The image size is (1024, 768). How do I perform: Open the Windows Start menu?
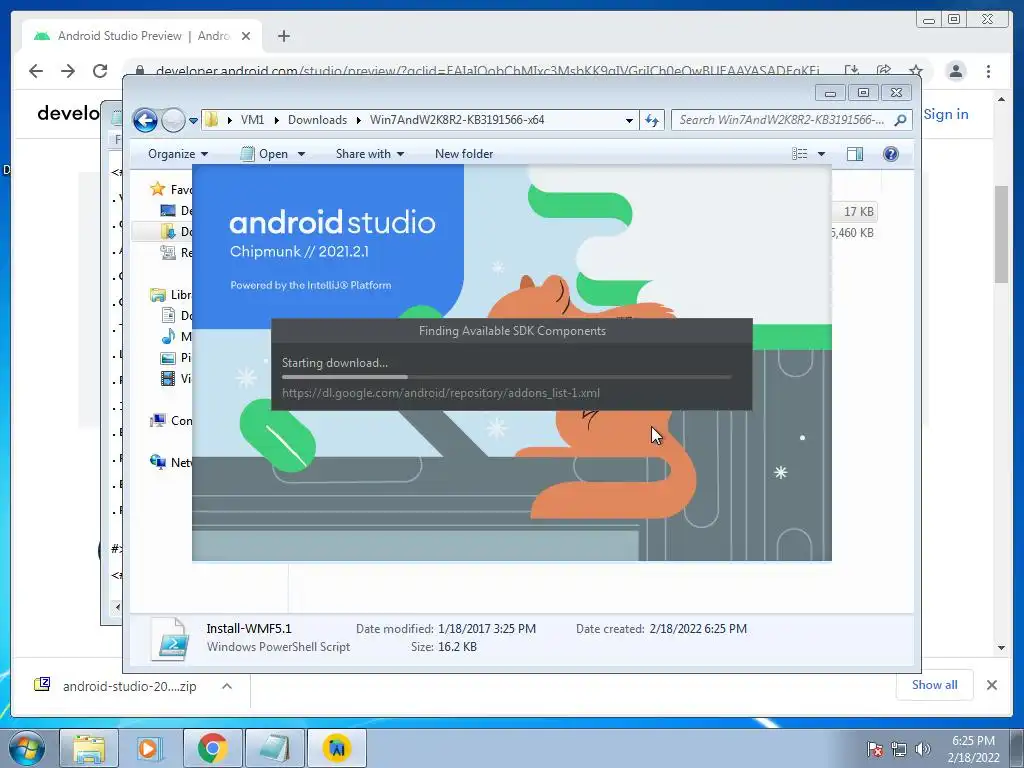pyautogui.click(x=27, y=748)
